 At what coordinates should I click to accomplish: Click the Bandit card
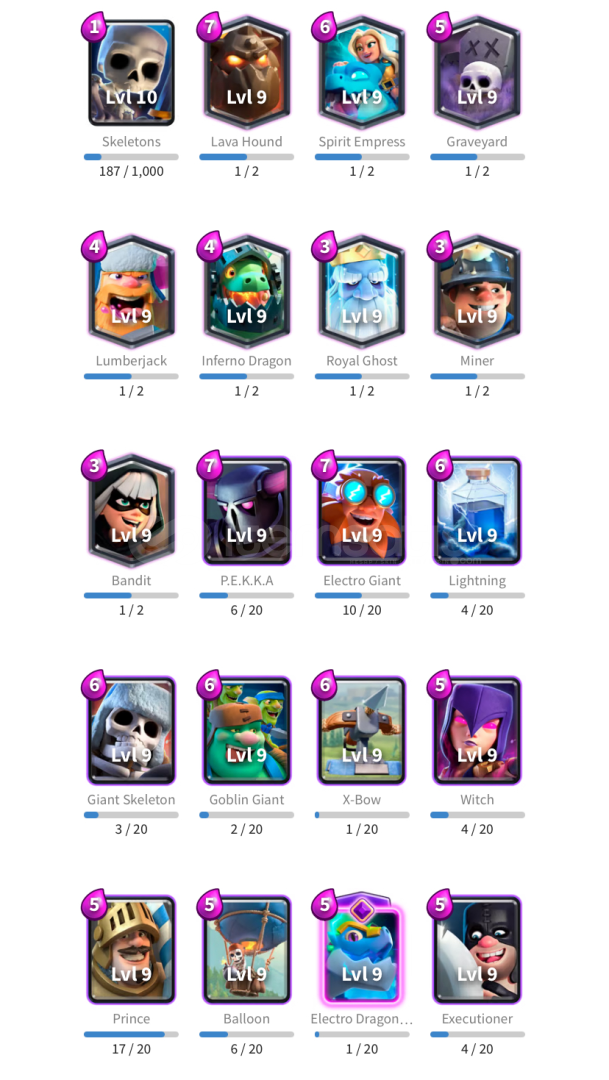pos(131,511)
